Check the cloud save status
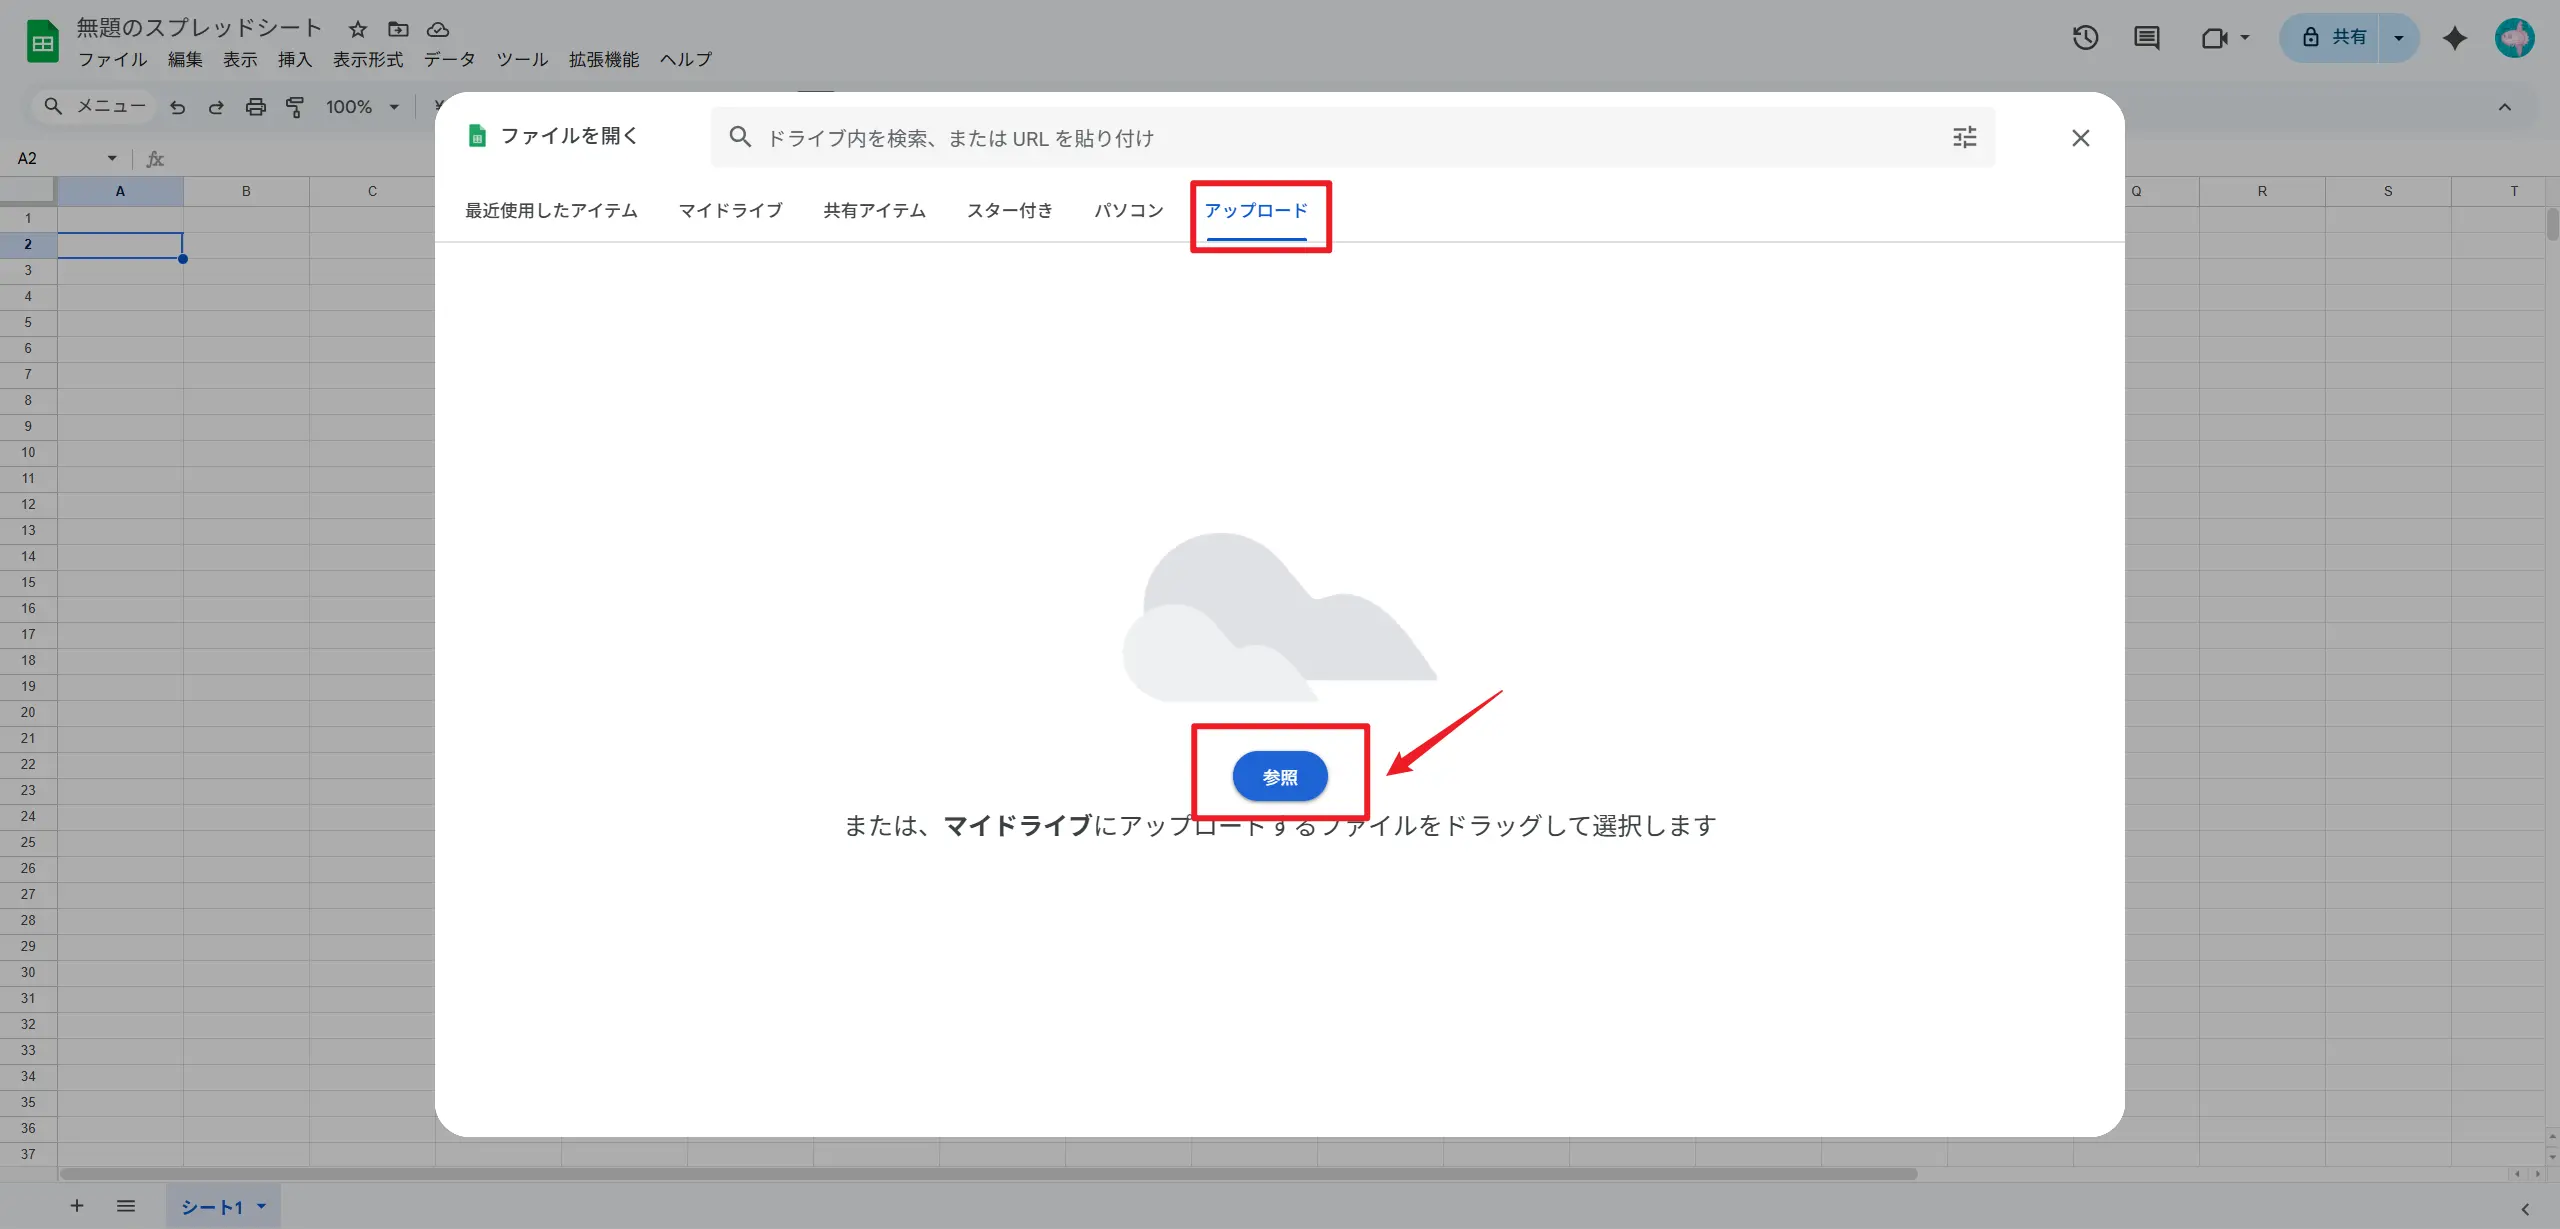The width and height of the screenshot is (2560, 1229). (x=438, y=29)
